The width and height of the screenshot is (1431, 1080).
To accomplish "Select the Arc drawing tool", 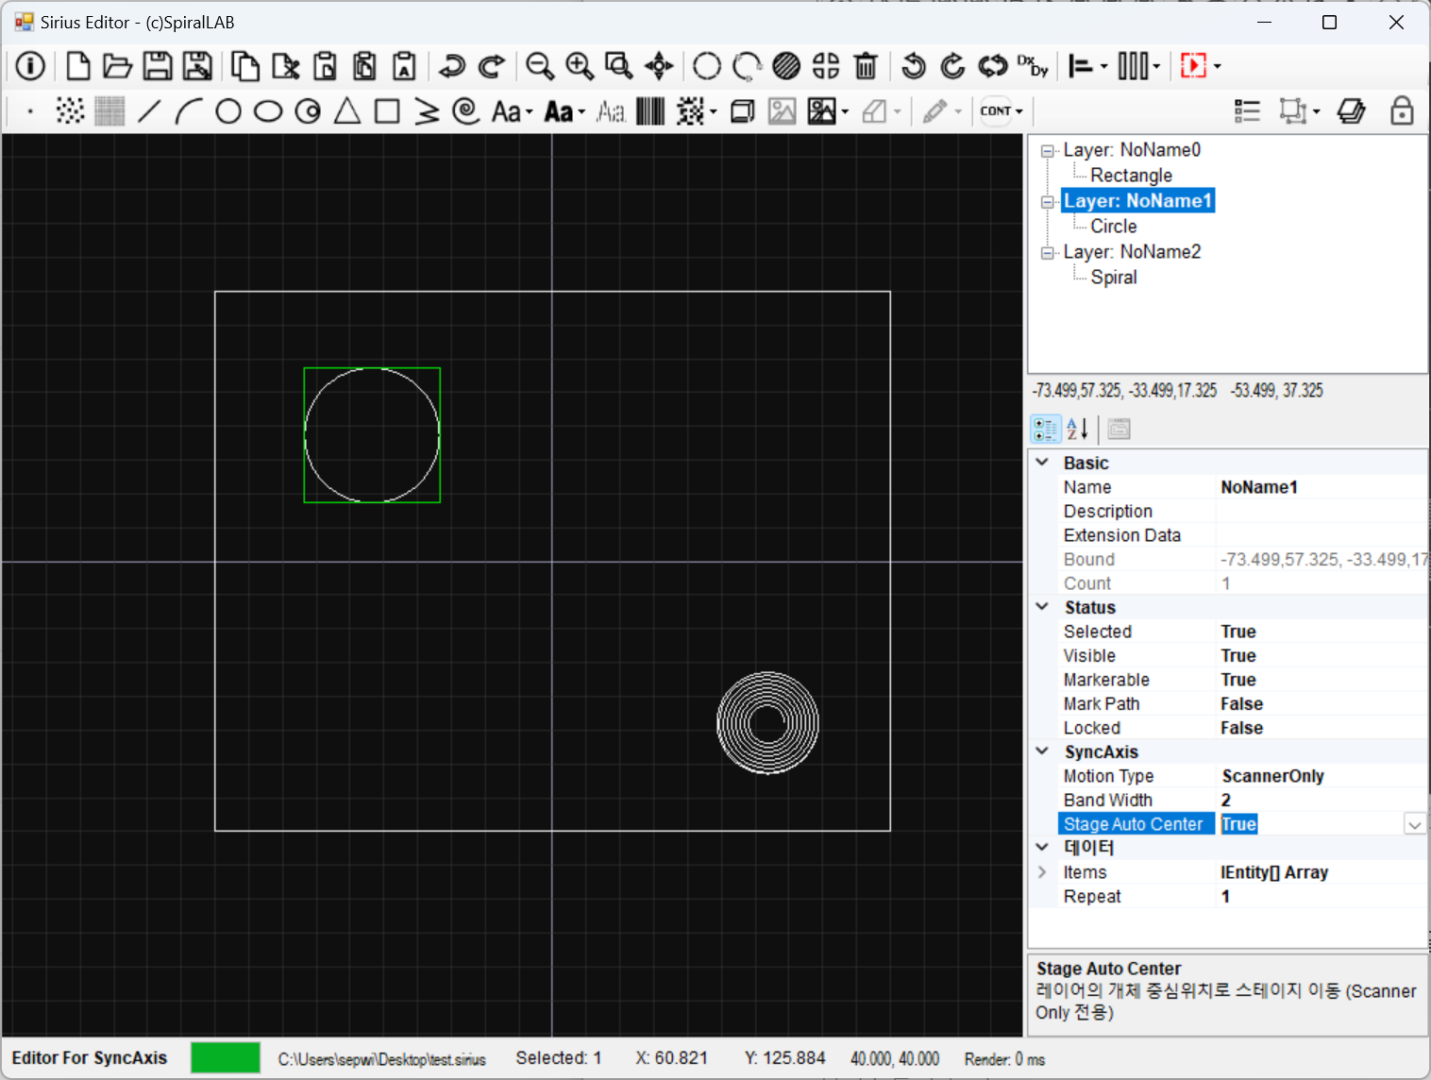I will coord(189,111).
